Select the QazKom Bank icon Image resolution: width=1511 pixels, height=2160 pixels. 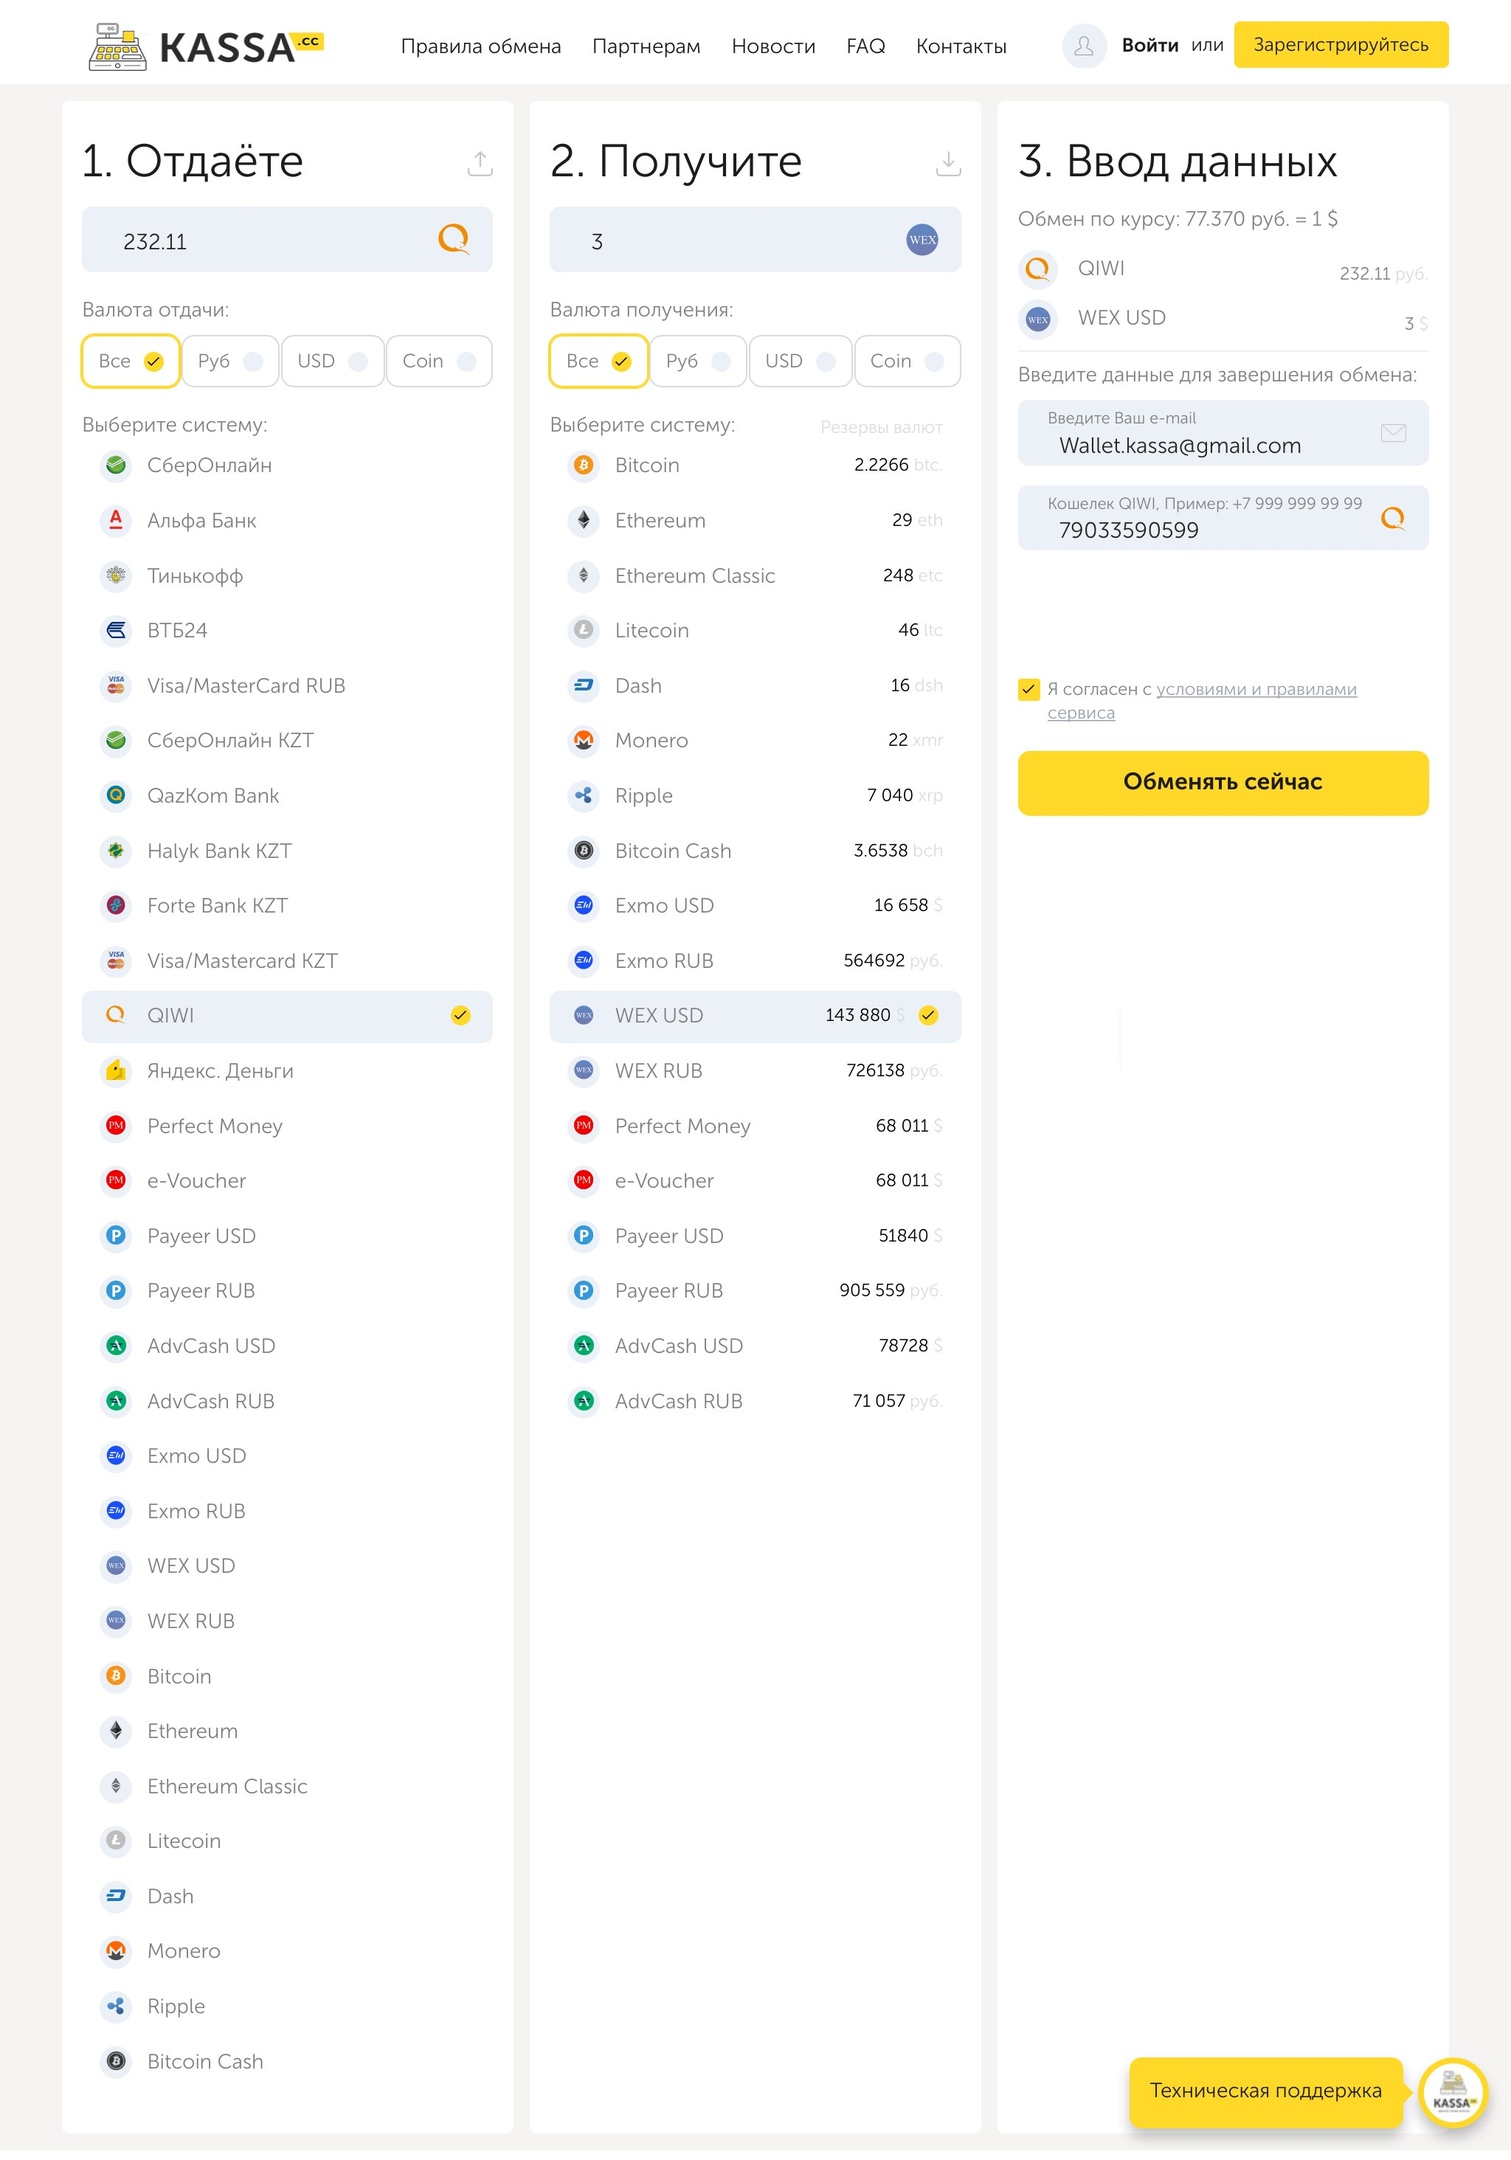pos(116,795)
